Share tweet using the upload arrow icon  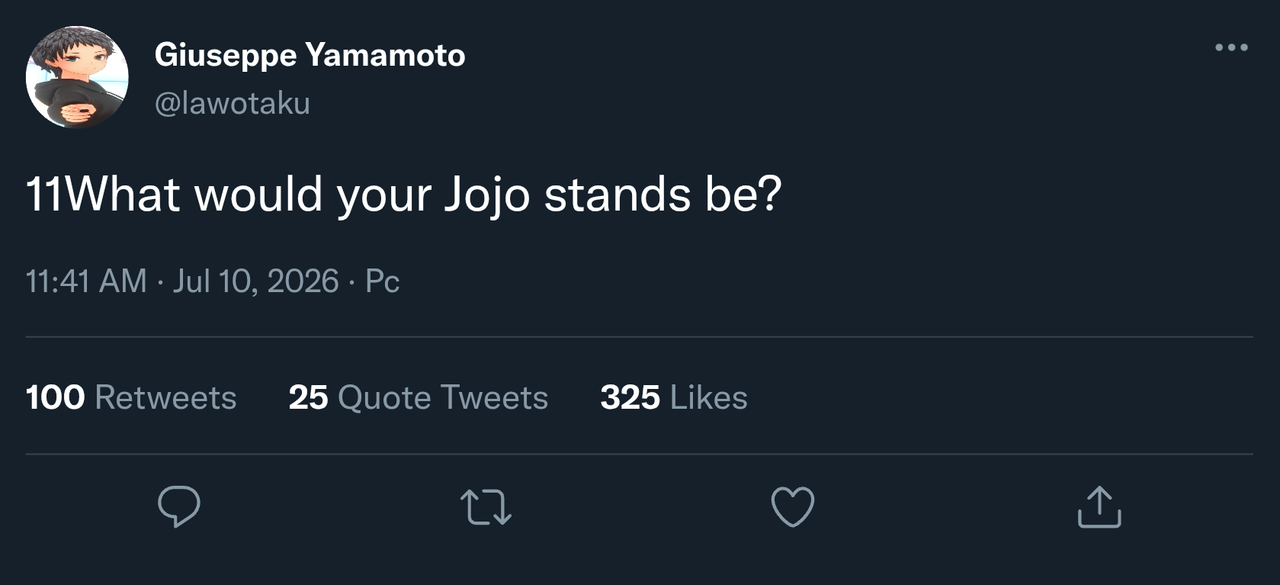point(1099,507)
